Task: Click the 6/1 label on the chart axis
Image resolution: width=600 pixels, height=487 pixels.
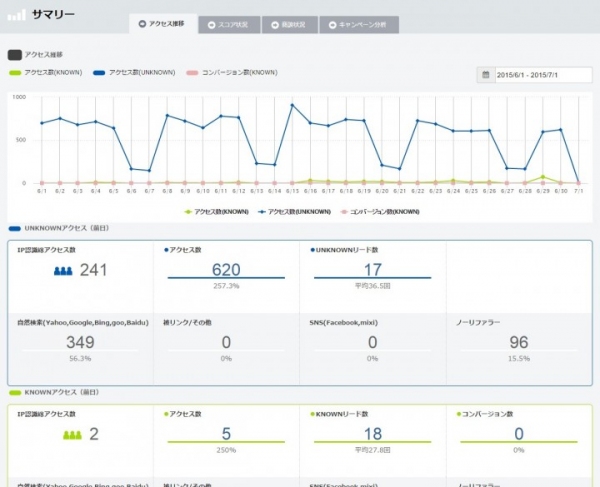Action: click(x=42, y=191)
